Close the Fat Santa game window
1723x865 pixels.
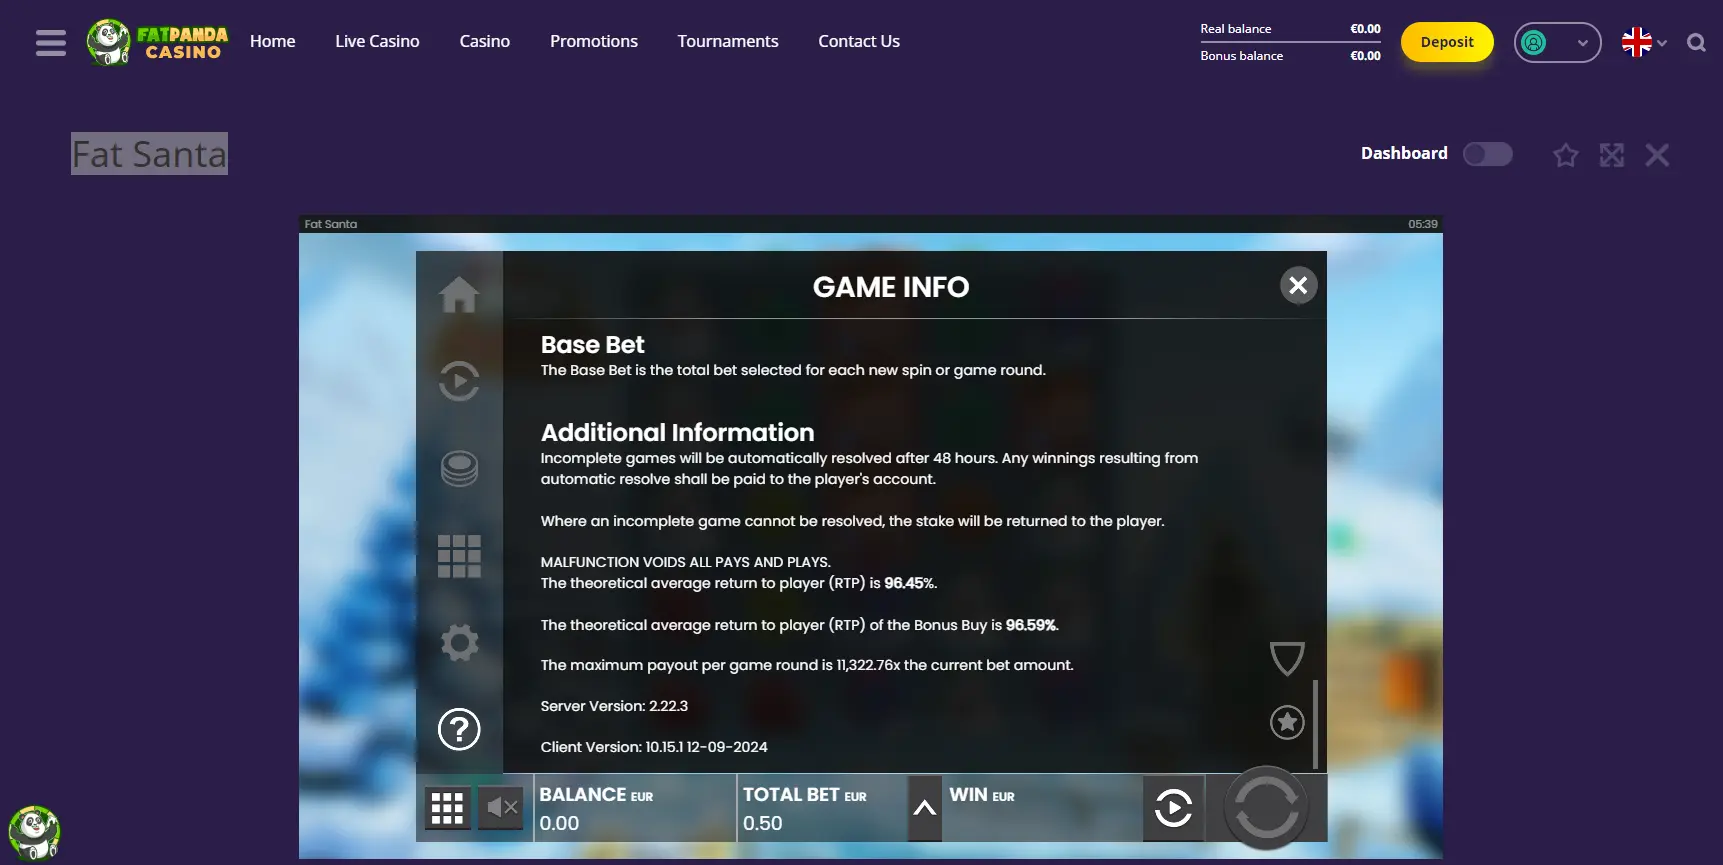pos(1657,155)
